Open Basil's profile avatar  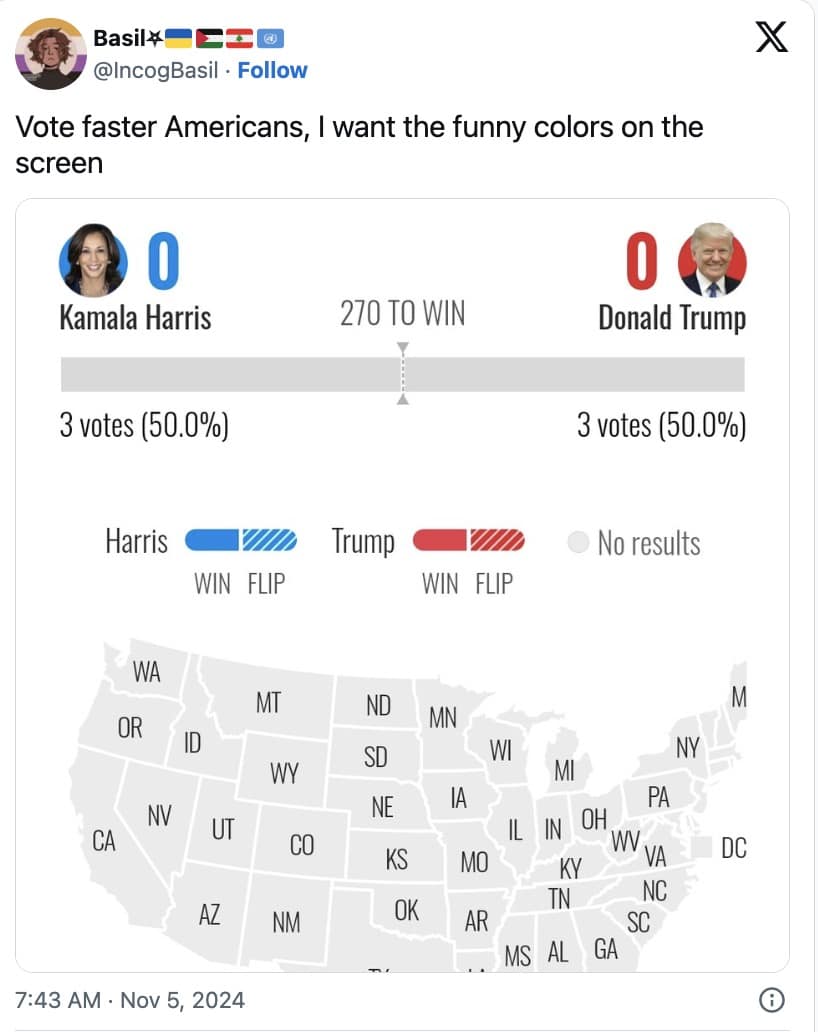(x=51, y=54)
